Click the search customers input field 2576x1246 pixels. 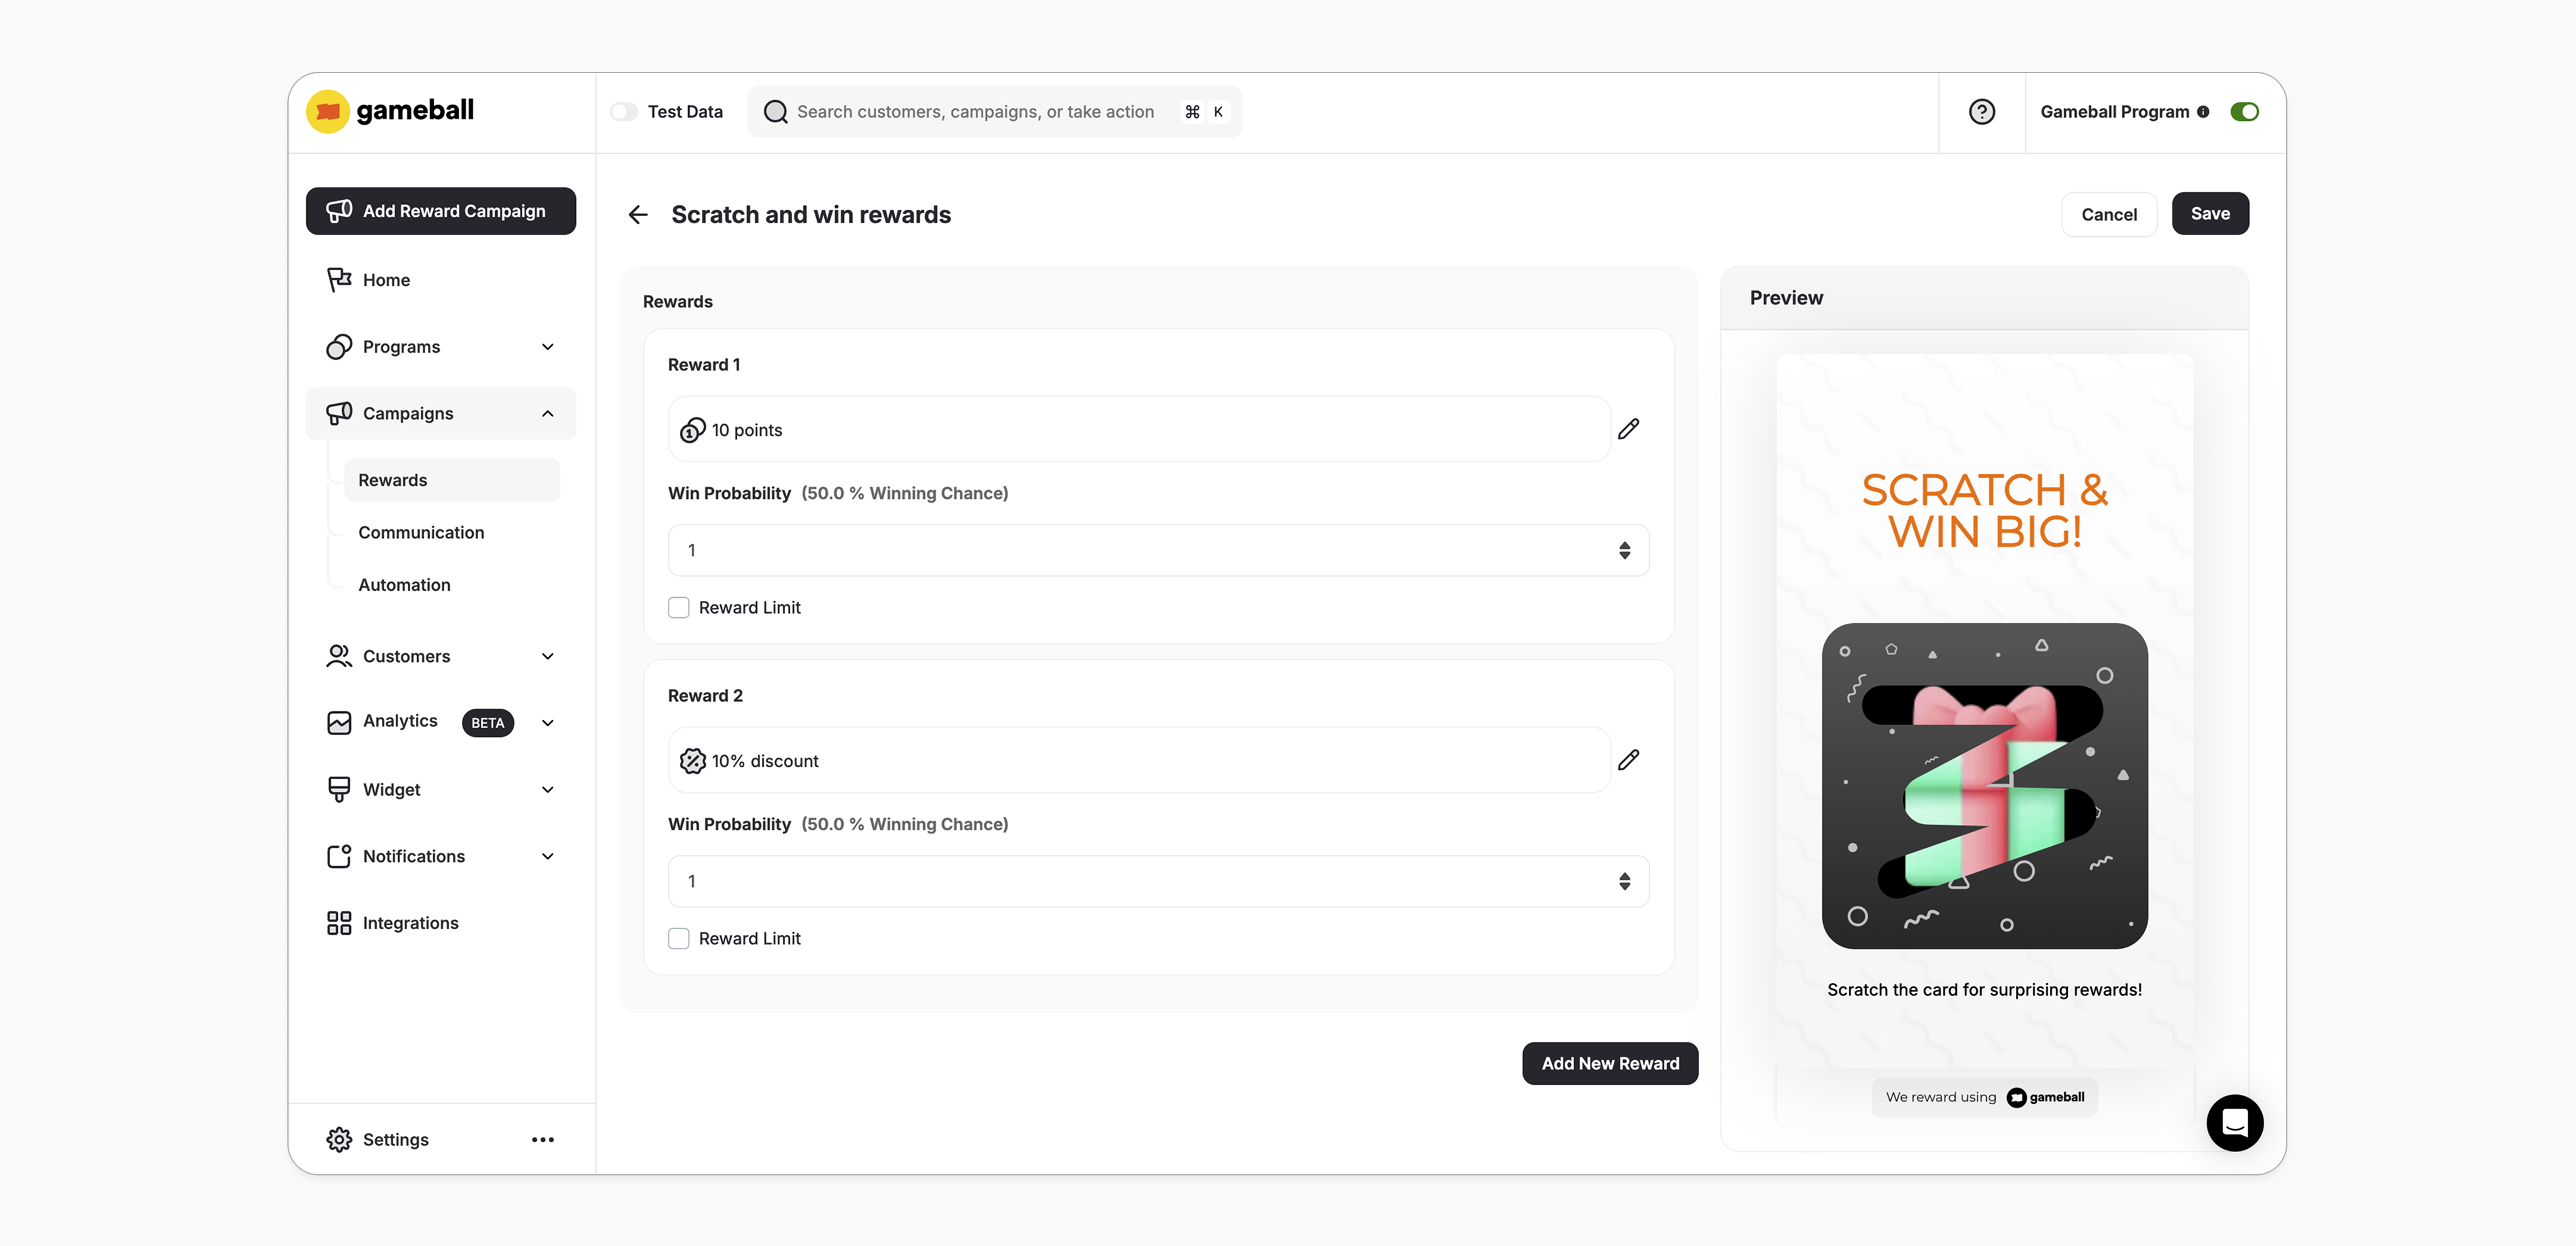pyautogui.click(x=995, y=111)
